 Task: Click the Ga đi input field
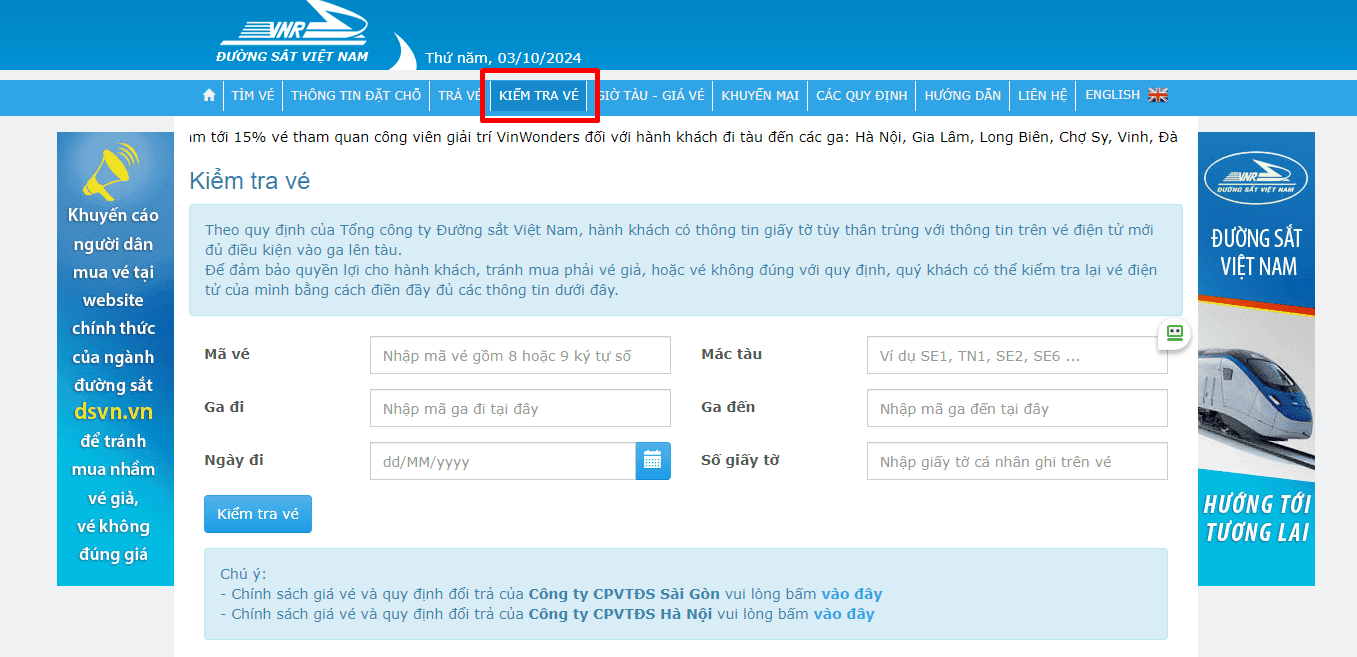pyautogui.click(x=520, y=408)
